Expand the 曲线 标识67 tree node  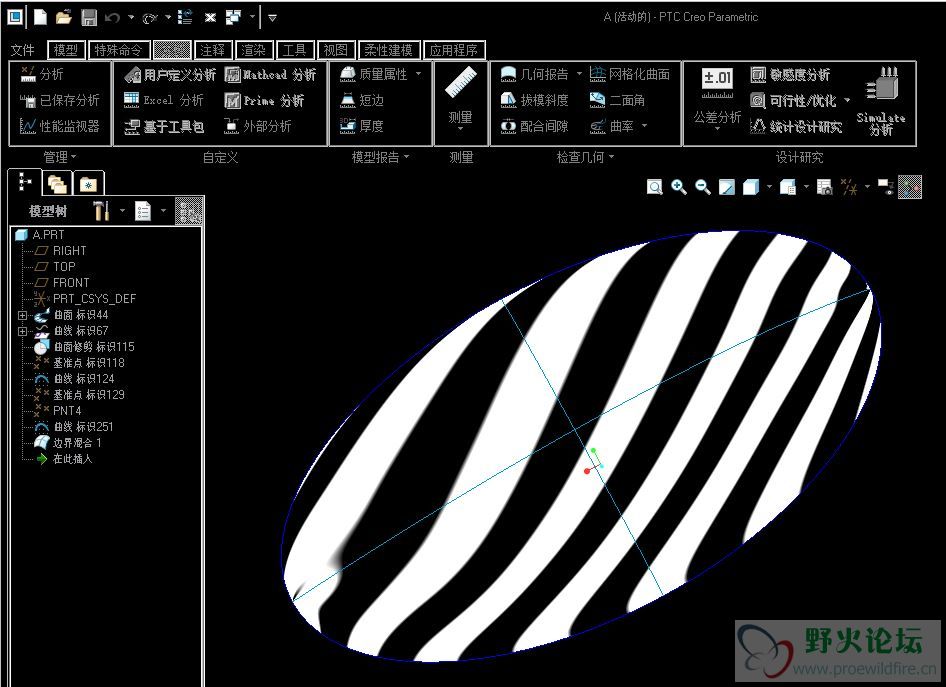pyautogui.click(x=22, y=331)
